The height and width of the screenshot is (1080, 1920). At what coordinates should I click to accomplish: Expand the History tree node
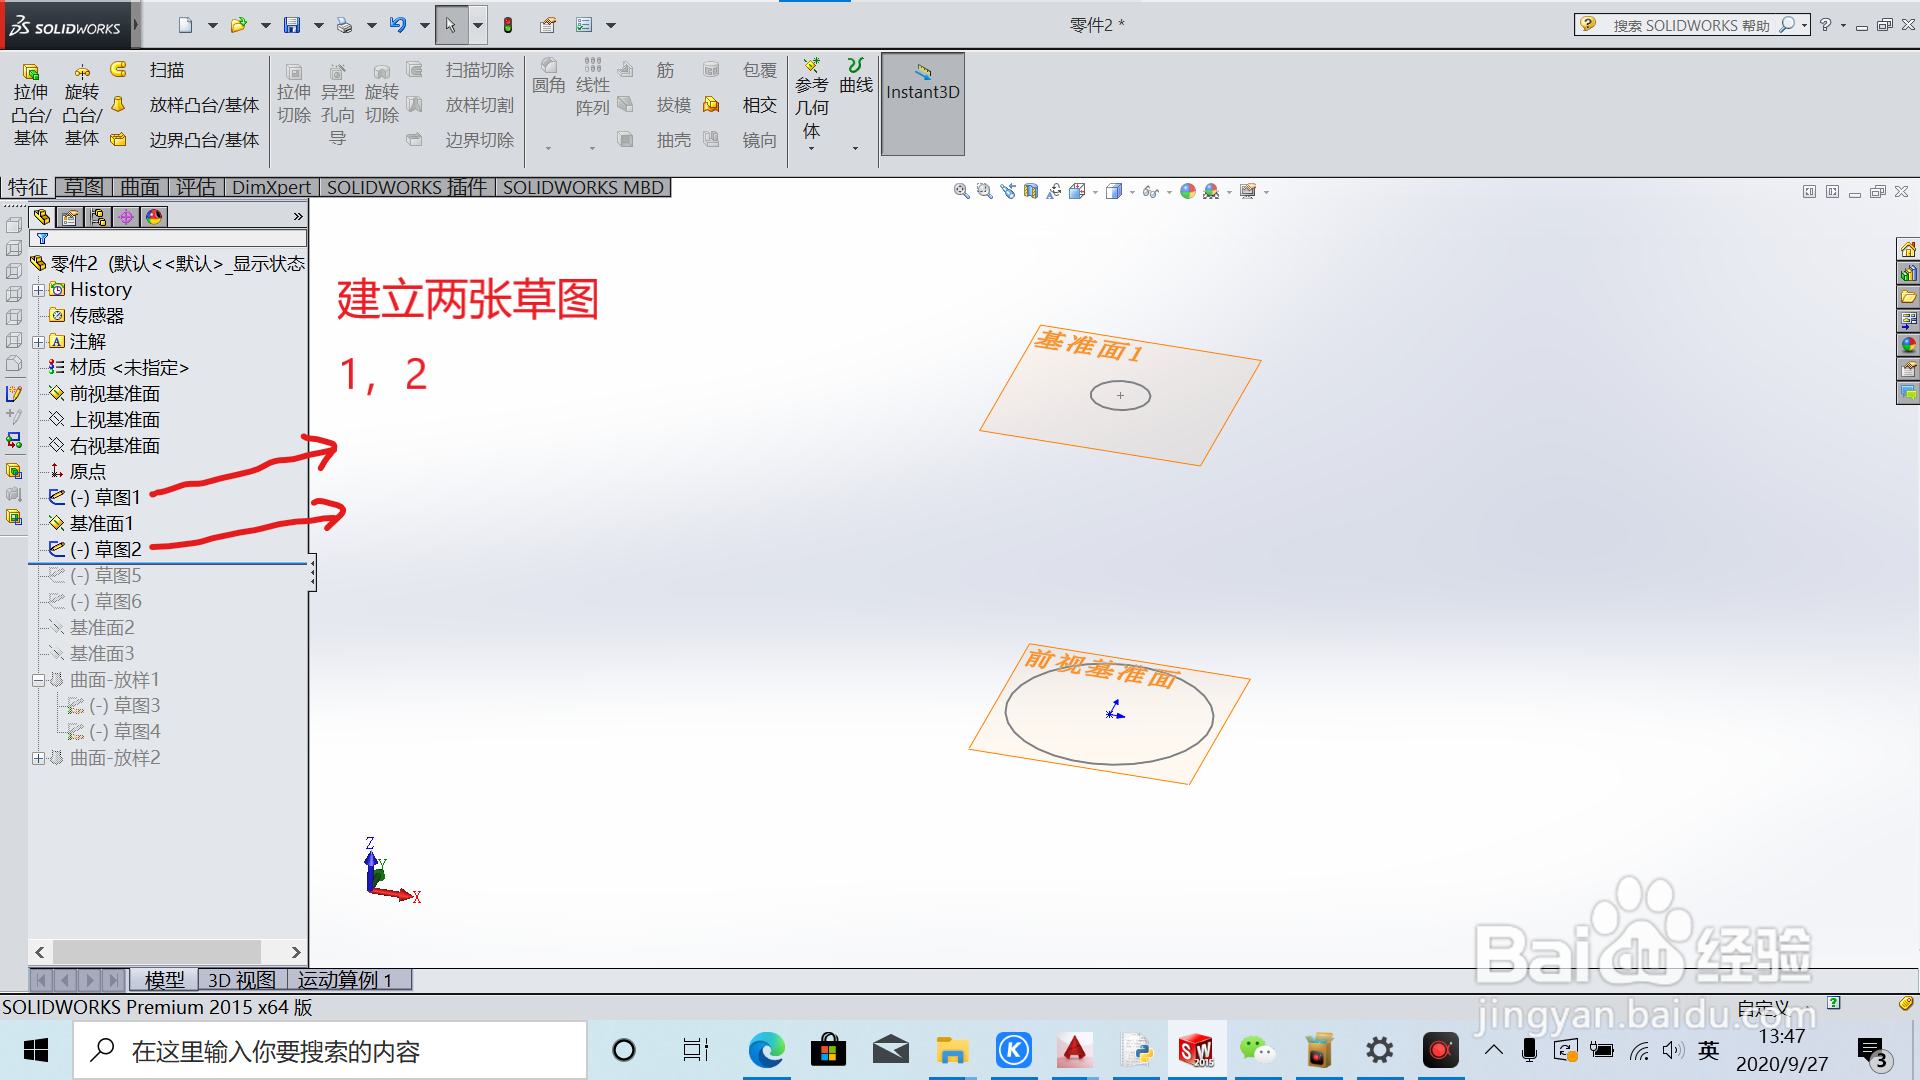pos(38,290)
